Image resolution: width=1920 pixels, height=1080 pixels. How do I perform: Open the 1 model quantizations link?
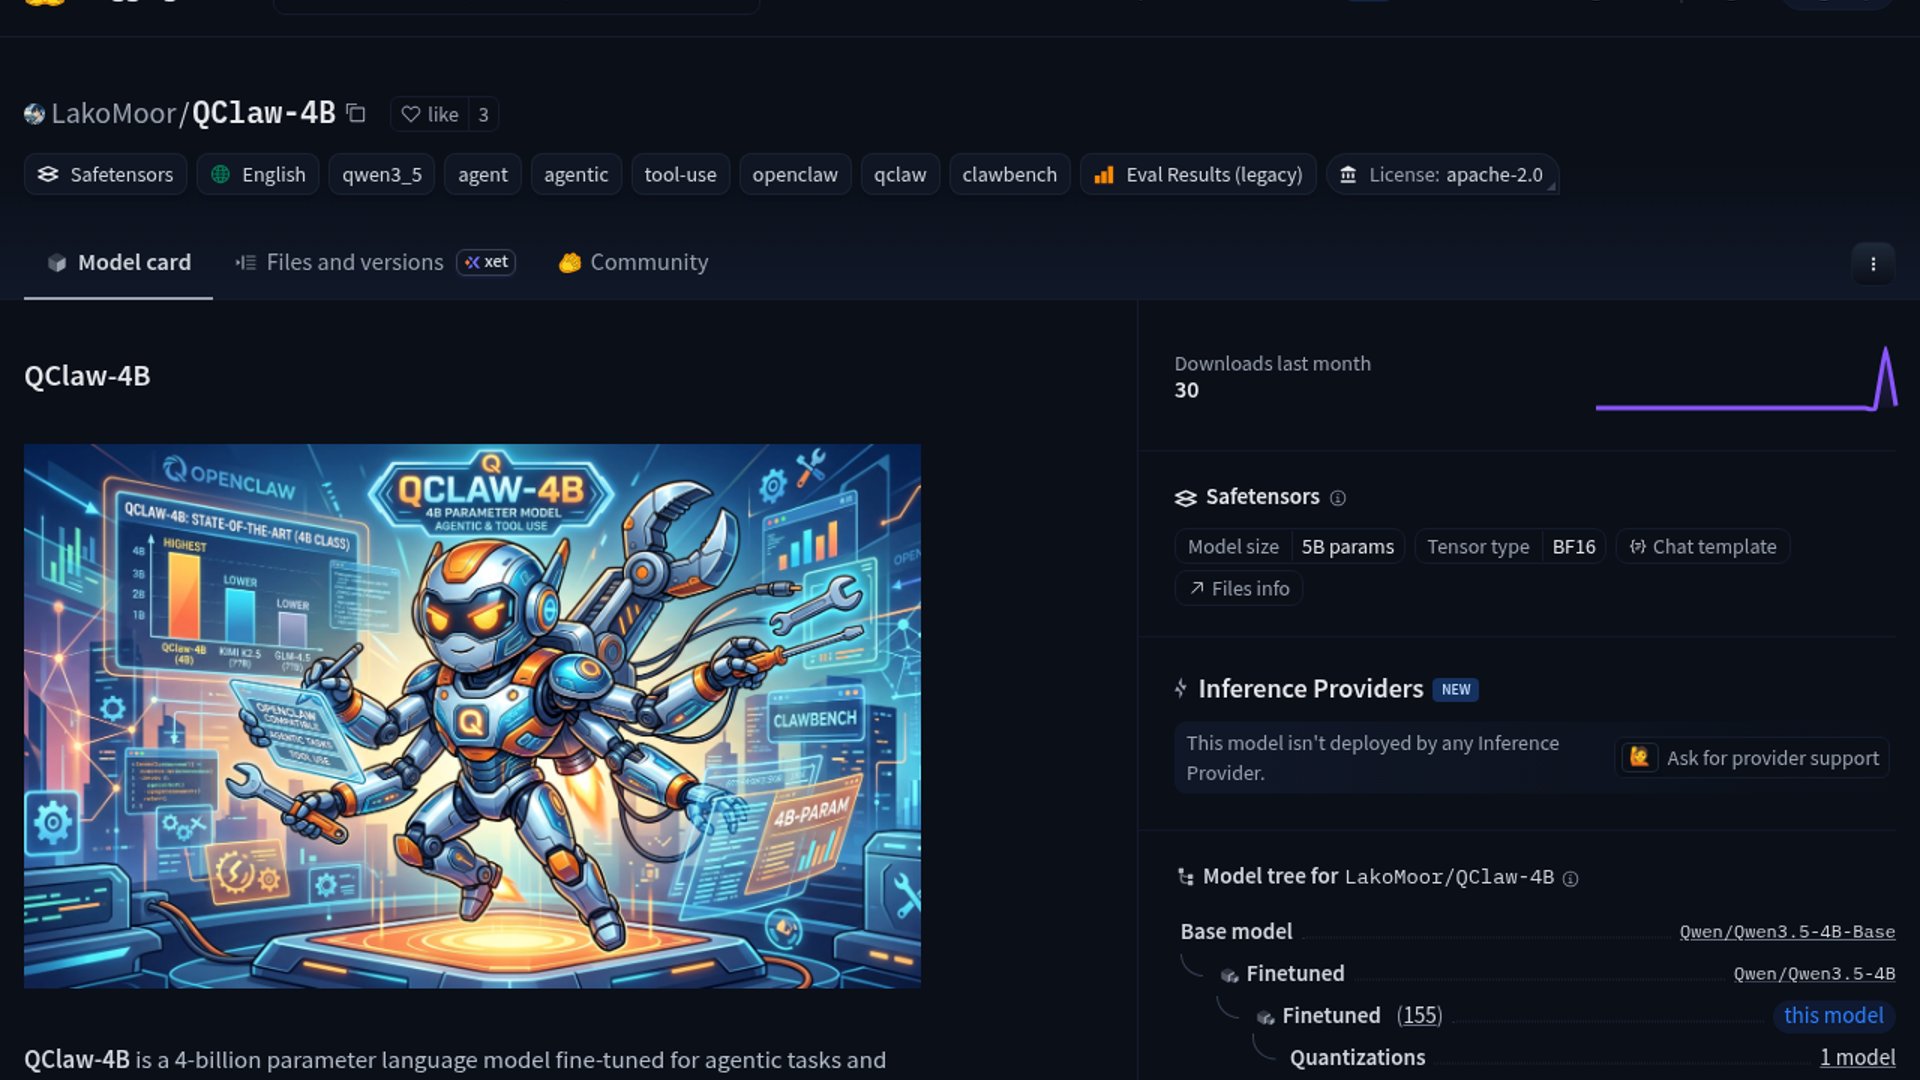point(1857,1058)
